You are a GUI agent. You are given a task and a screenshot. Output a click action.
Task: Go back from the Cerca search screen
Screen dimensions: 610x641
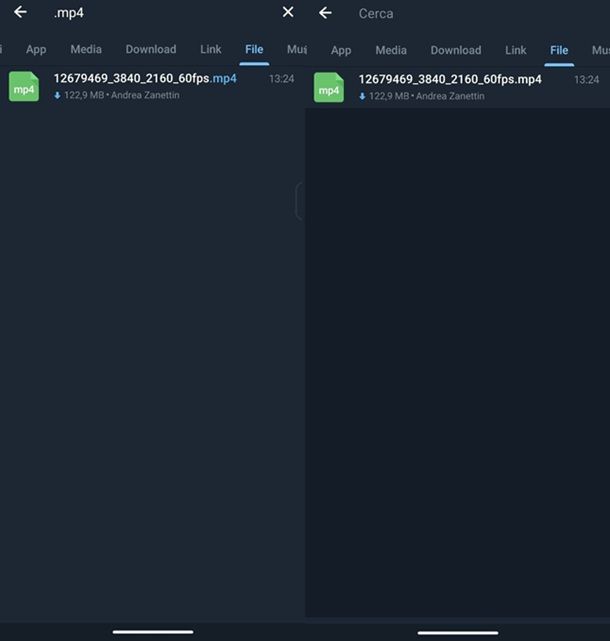(x=325, y=13)
